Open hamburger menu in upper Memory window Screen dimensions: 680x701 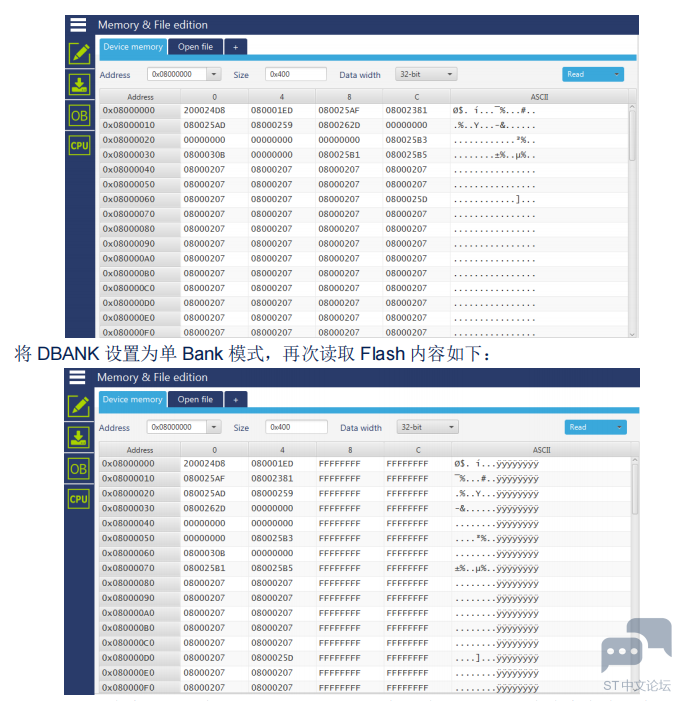pos(78,25)
